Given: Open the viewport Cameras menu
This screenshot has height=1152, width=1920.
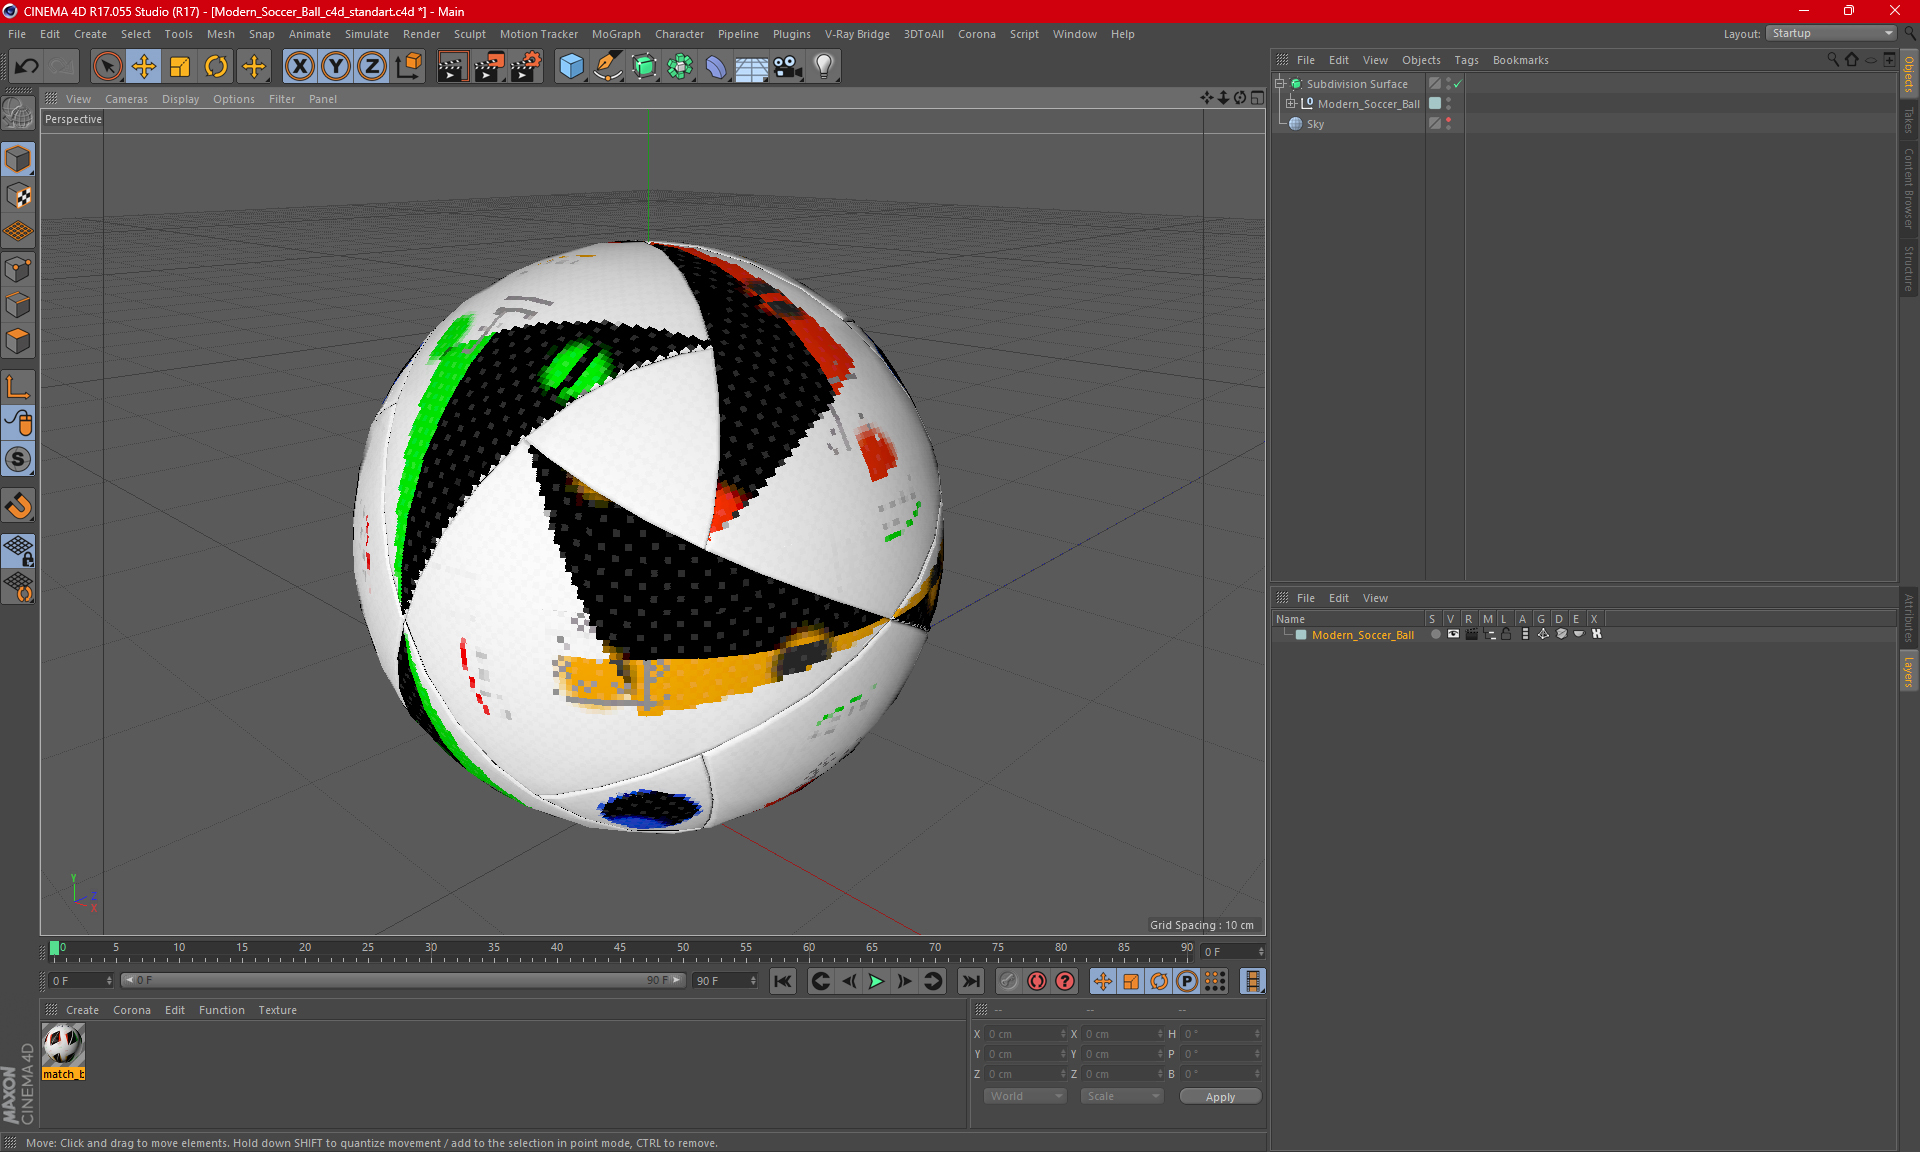Looking at the screenshot, I should [x=126, y=99].
